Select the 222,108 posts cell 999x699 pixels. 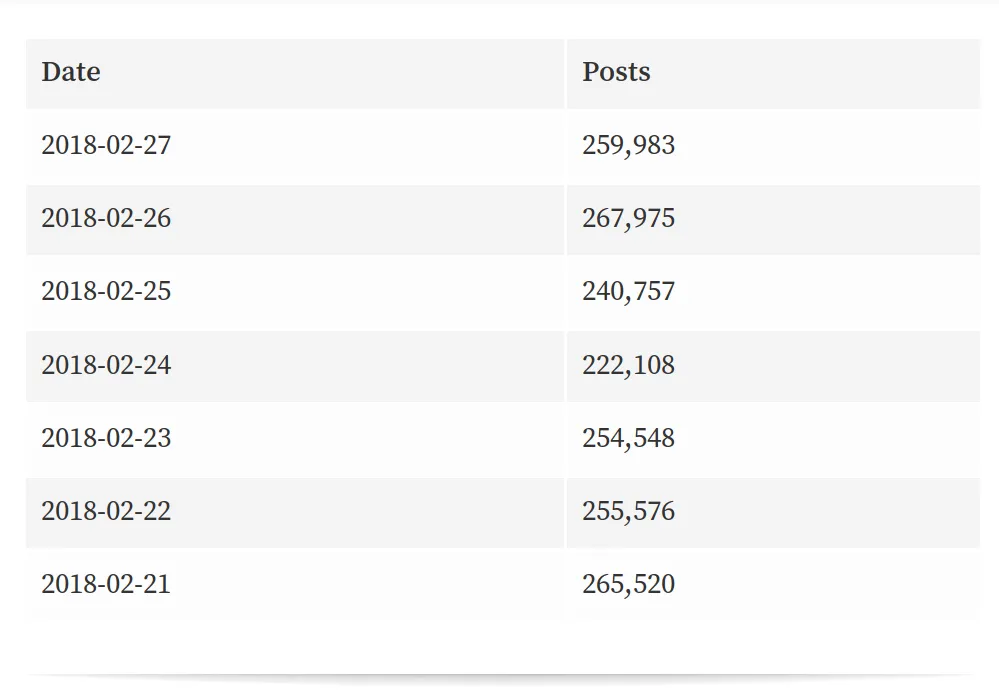click(x=628, y=366)
